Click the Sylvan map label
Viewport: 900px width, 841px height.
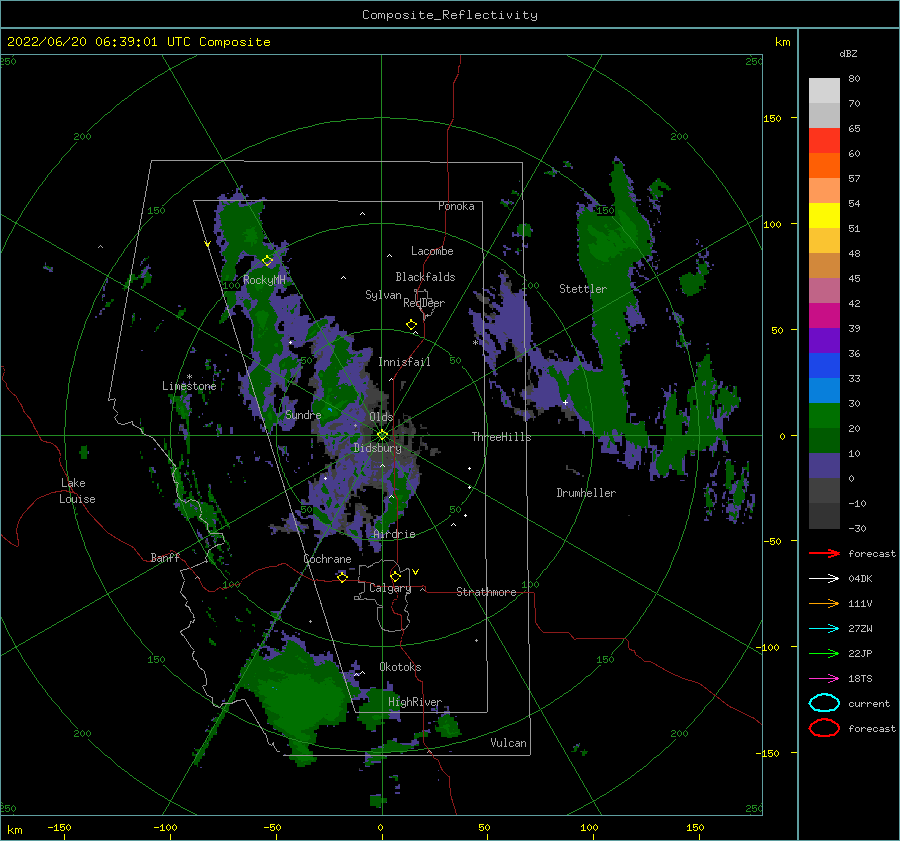tap(383, 295)
